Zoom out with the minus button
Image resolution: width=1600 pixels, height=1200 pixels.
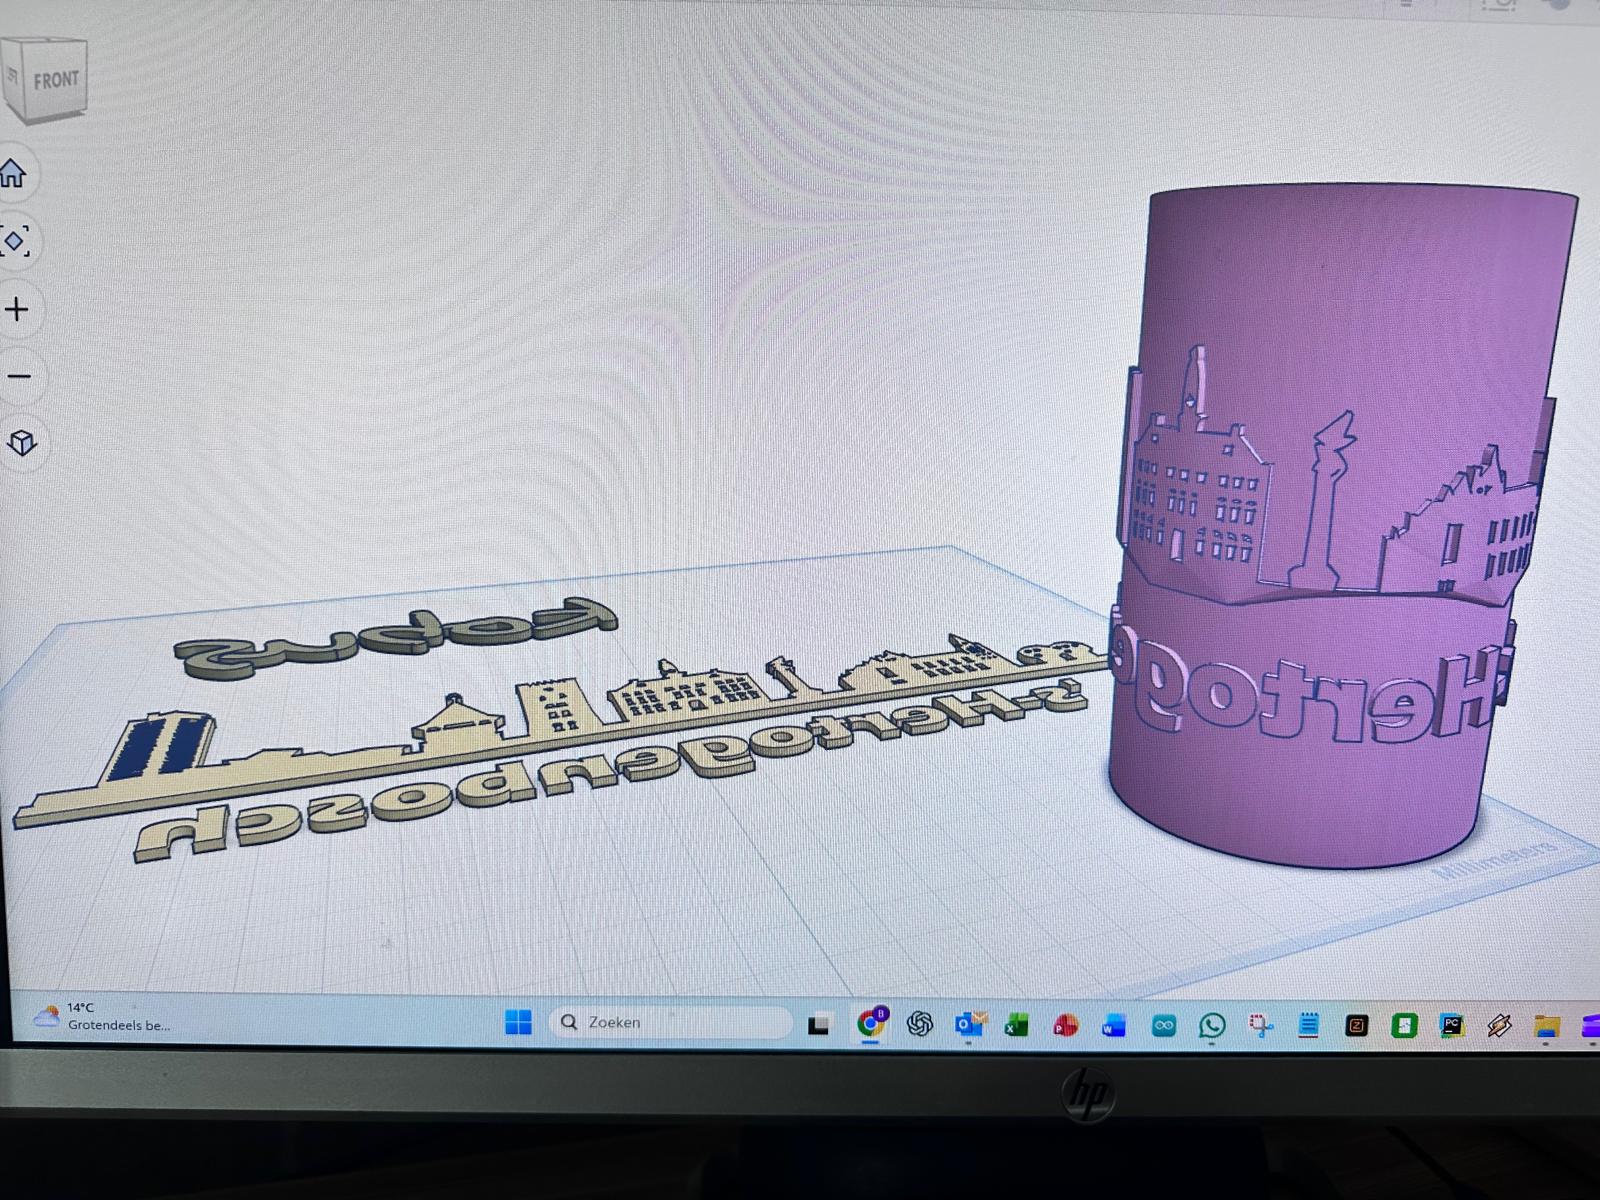coord(18,377)
